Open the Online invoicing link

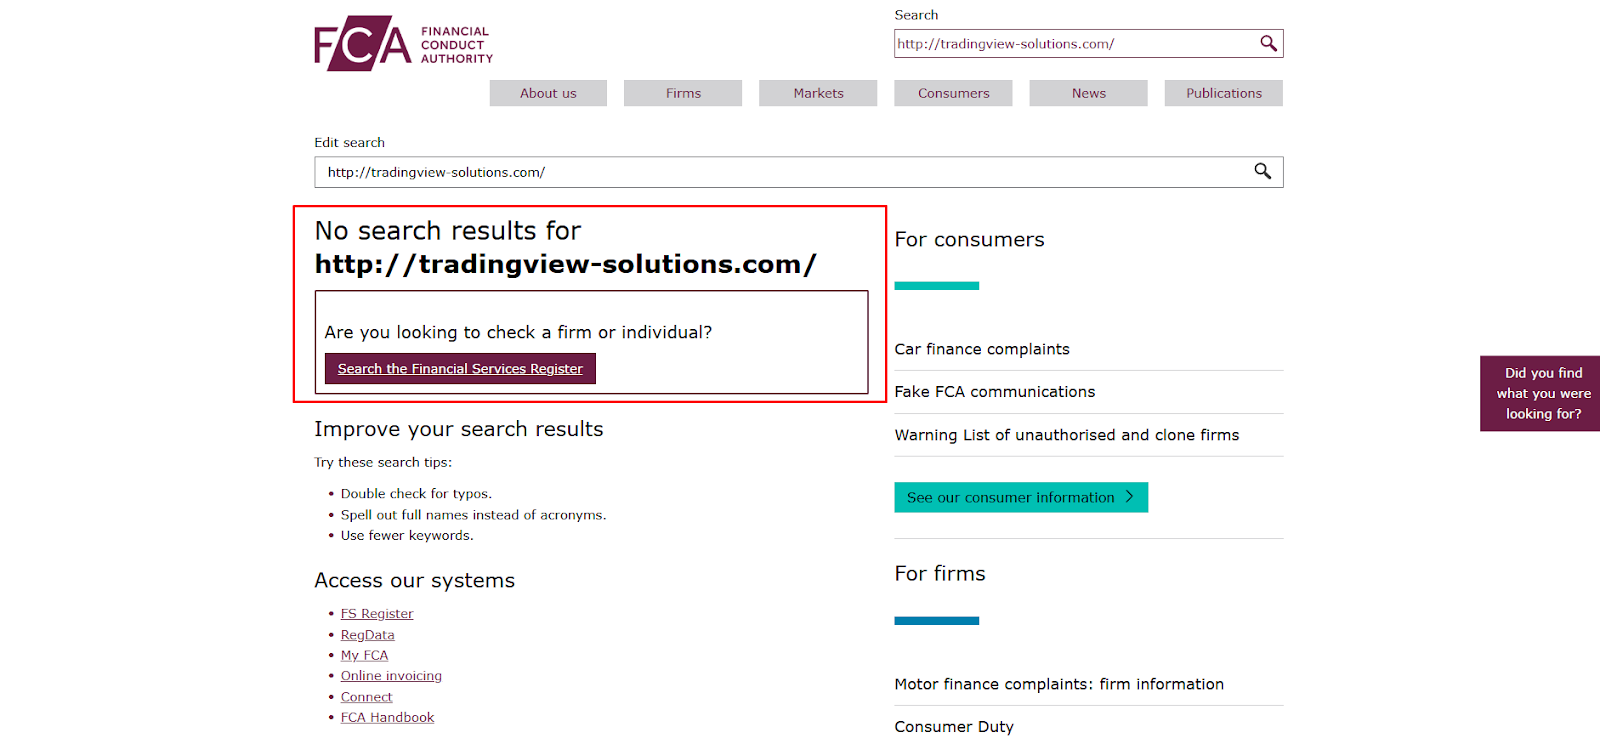[391, 676]
